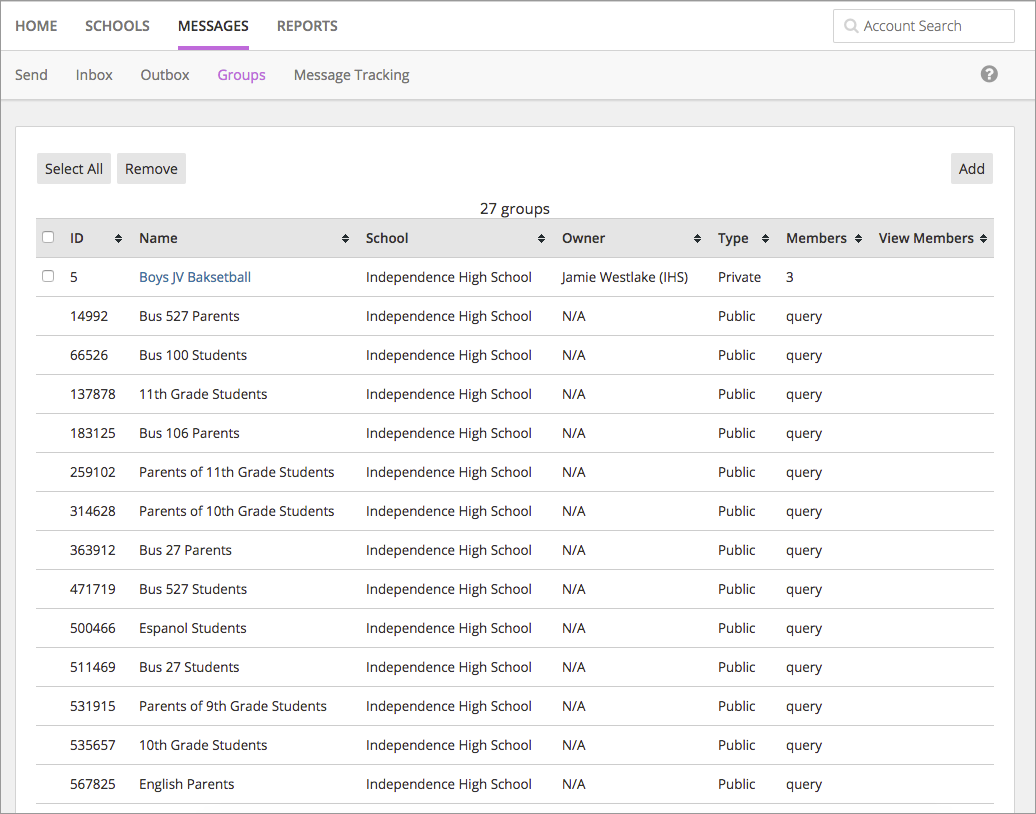Click Parents of 10th Grade Students
Image resolution: width=1036 pixels, height=814 pixels.
click(x=237, y=511)
